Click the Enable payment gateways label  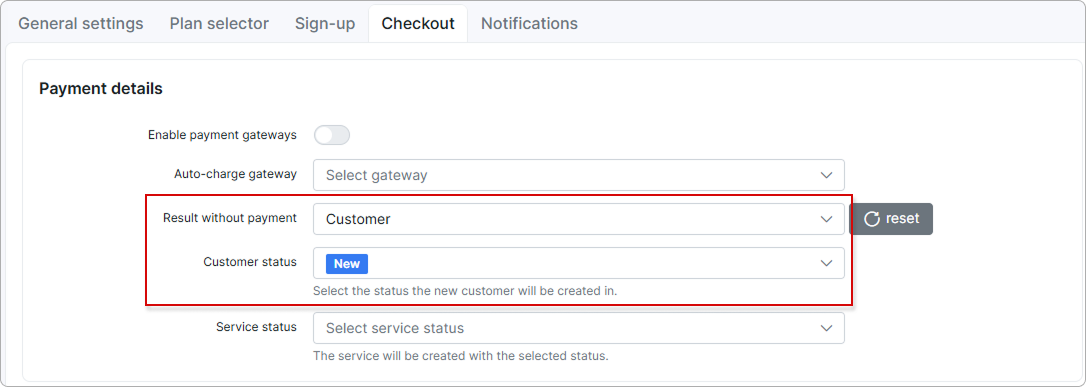[222, 135]
